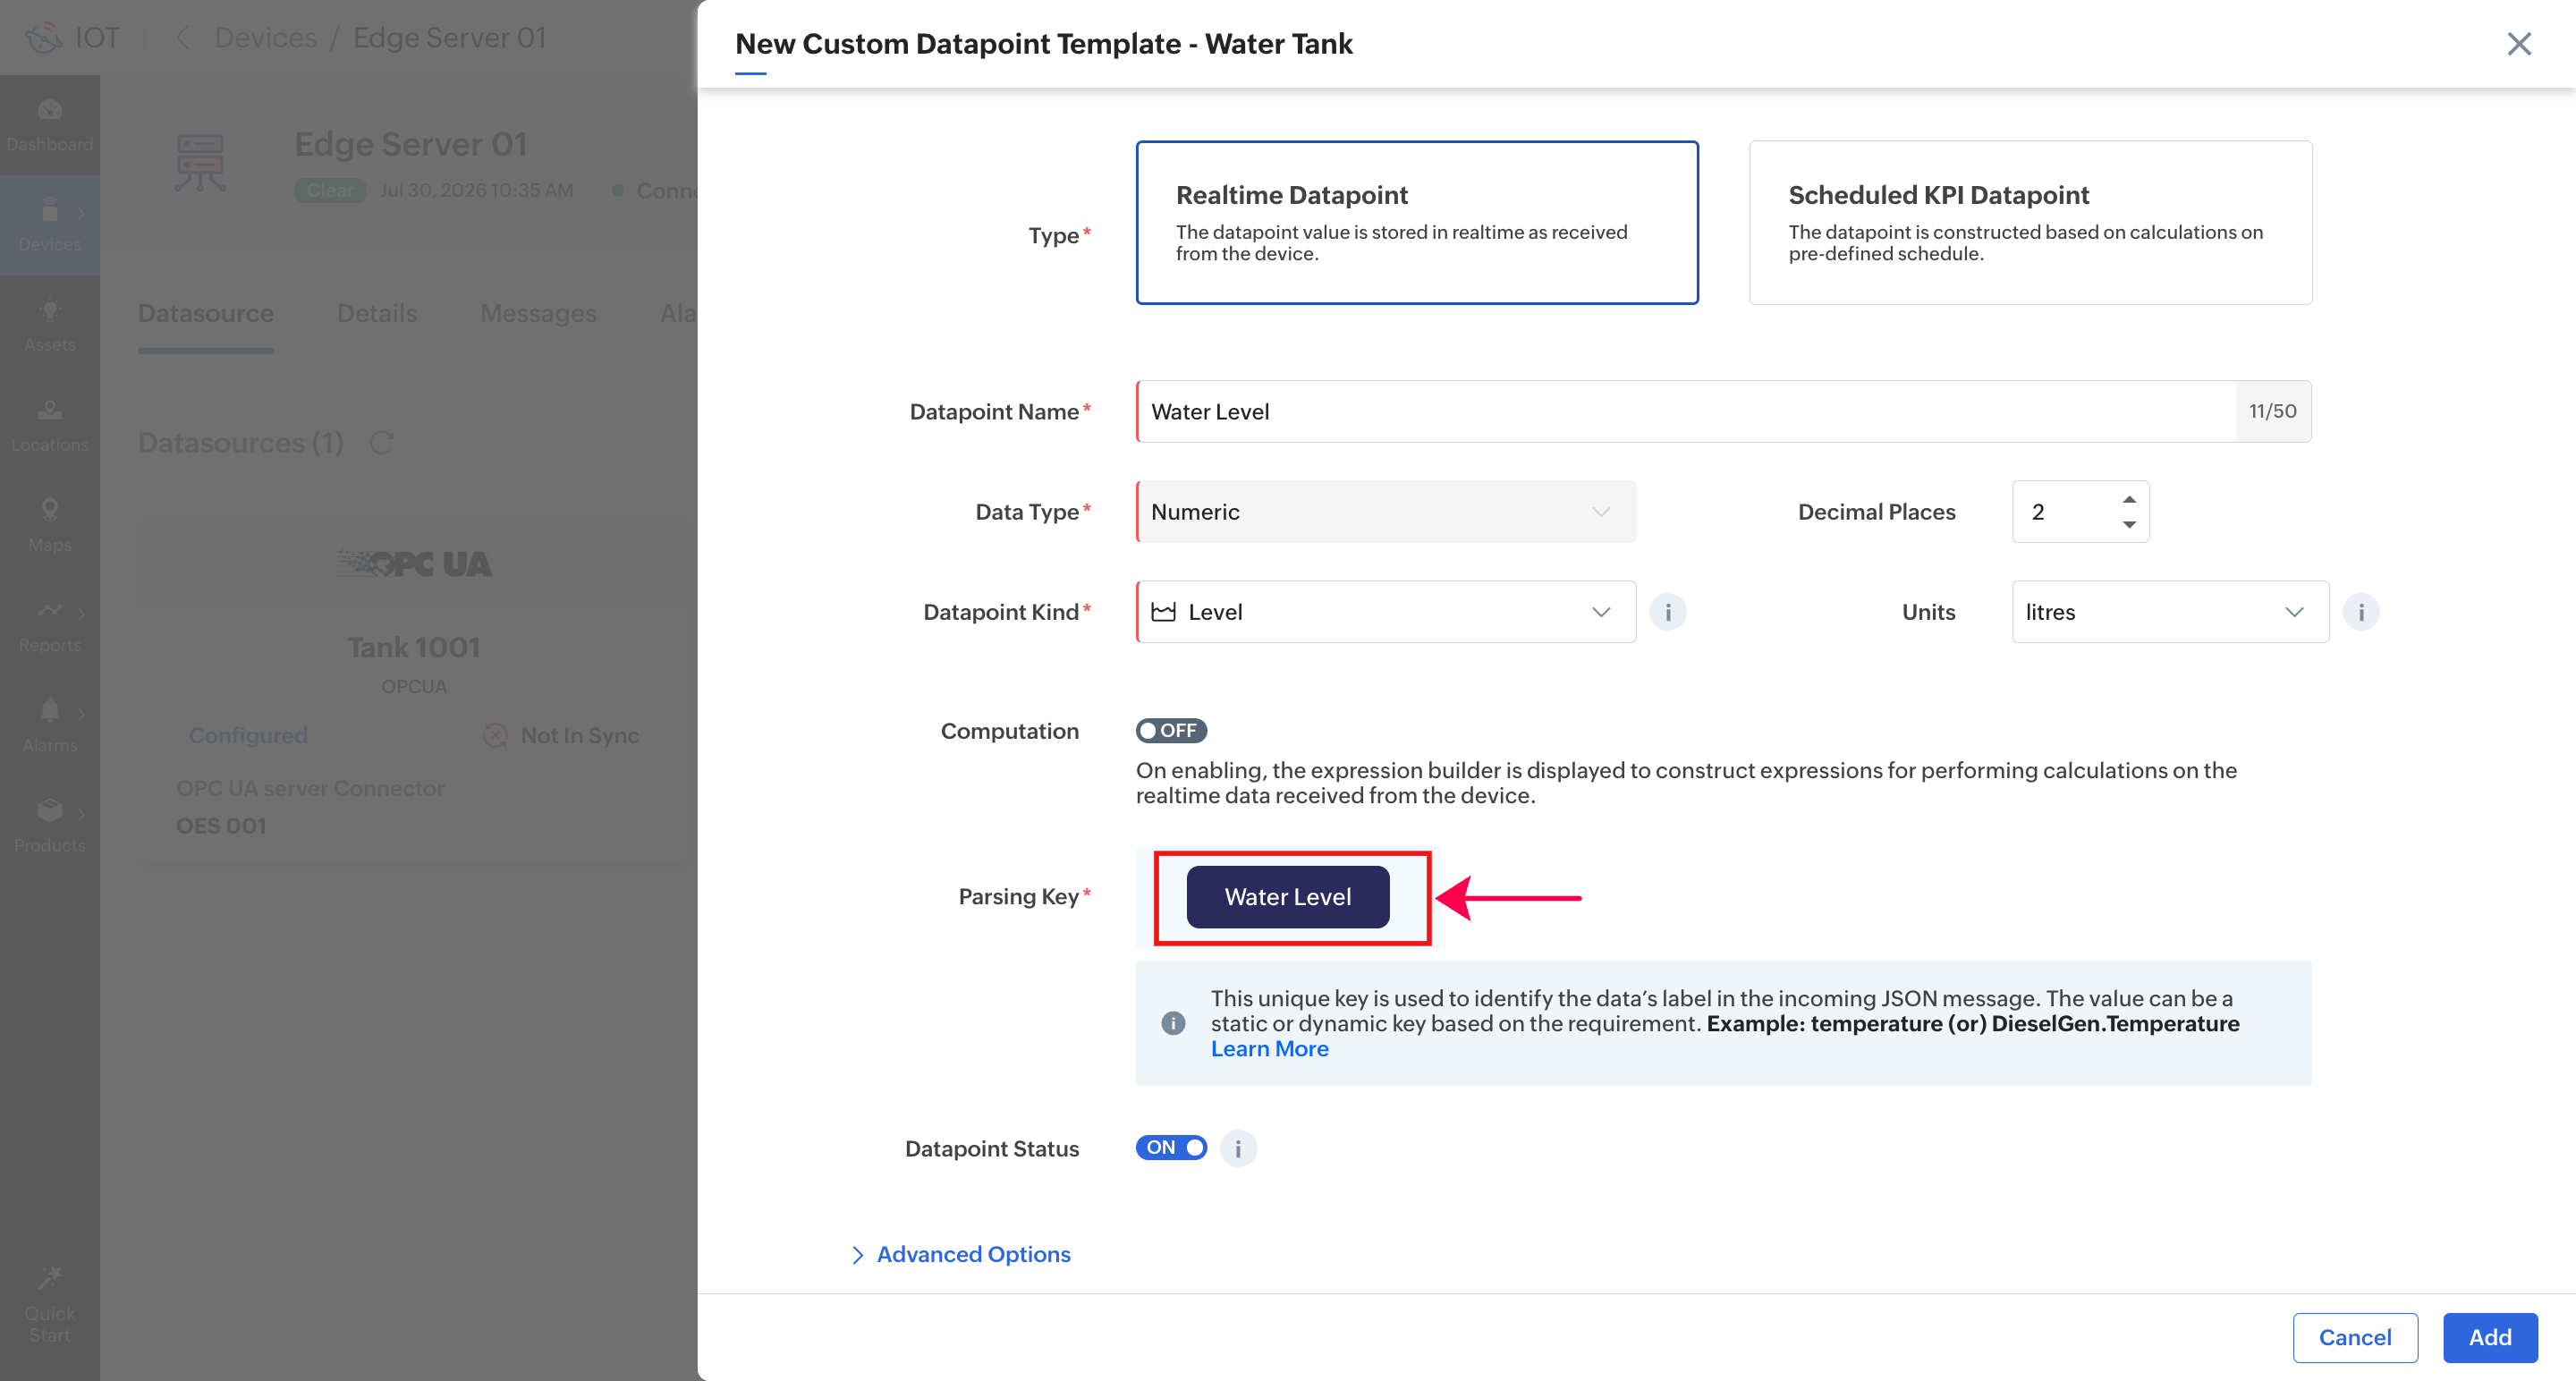Click the IOT logo icon

44,38
